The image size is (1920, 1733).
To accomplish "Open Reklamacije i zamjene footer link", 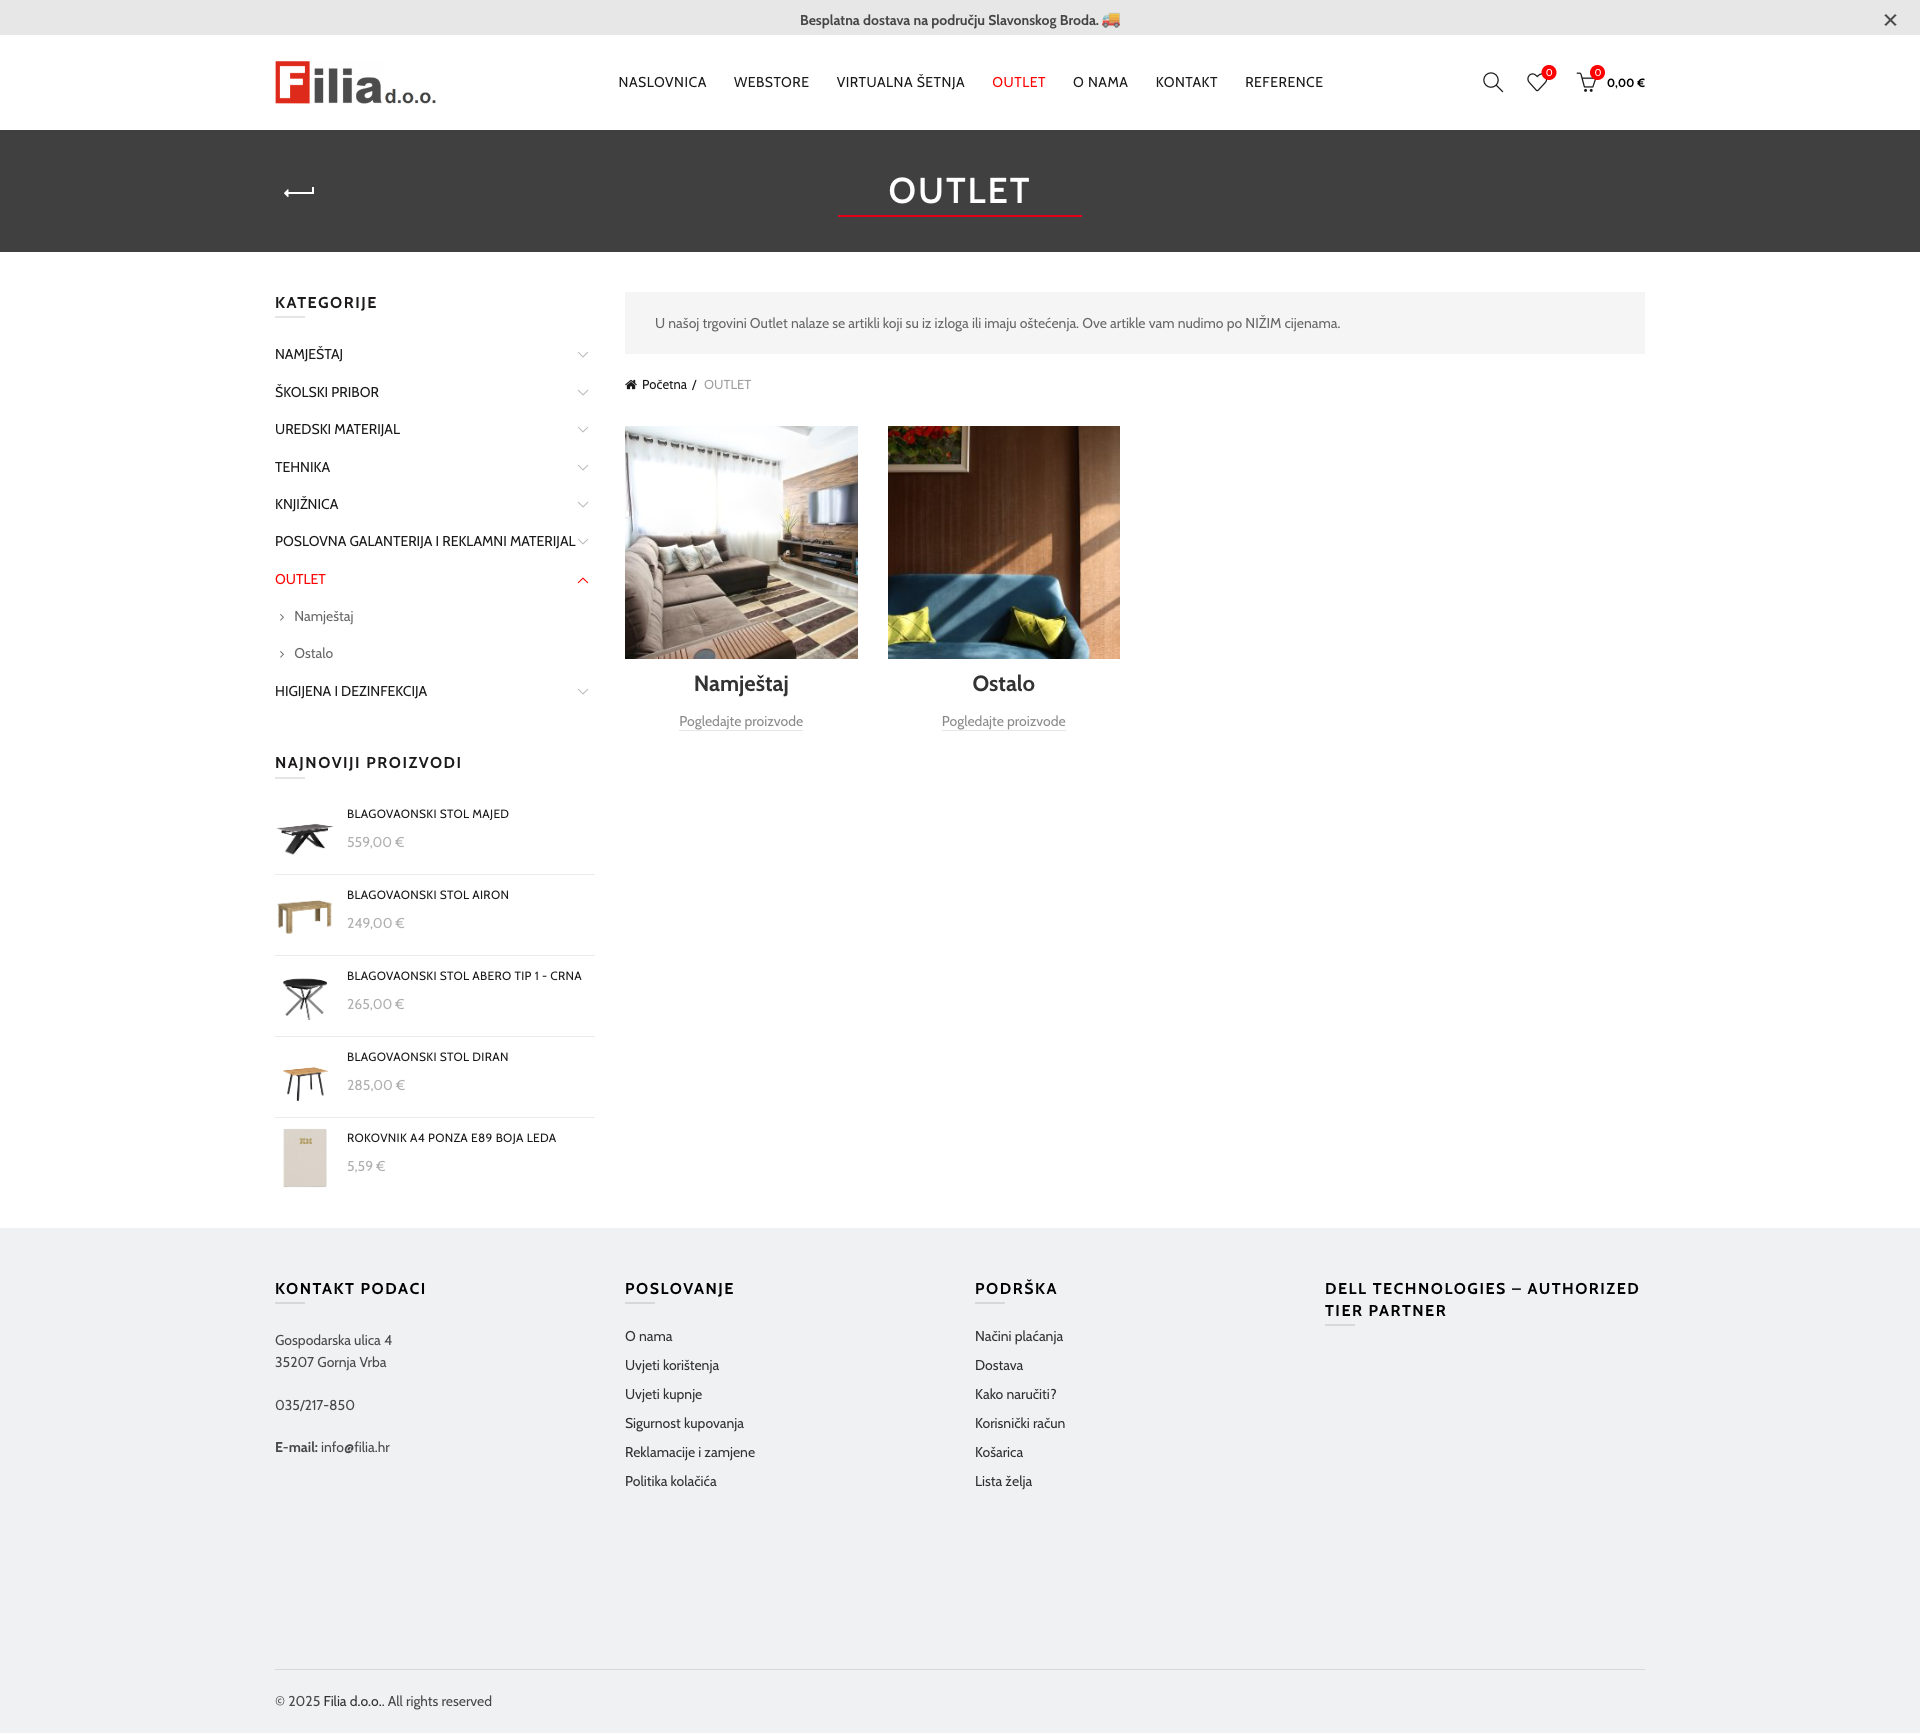I will click(x=690, y=1452).
